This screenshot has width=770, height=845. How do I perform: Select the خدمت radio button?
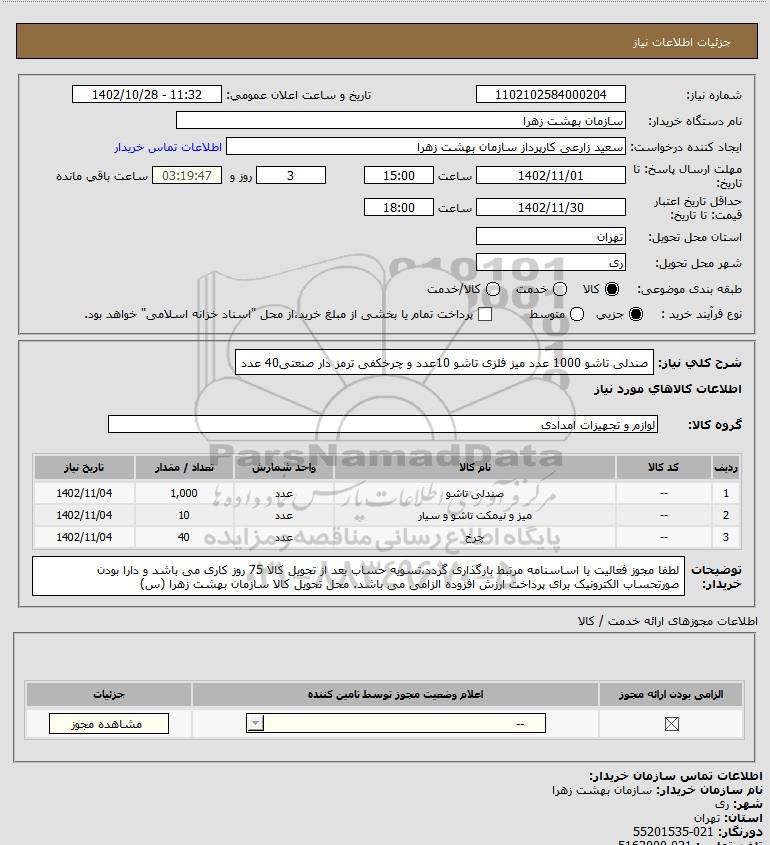tap(560, 289)
